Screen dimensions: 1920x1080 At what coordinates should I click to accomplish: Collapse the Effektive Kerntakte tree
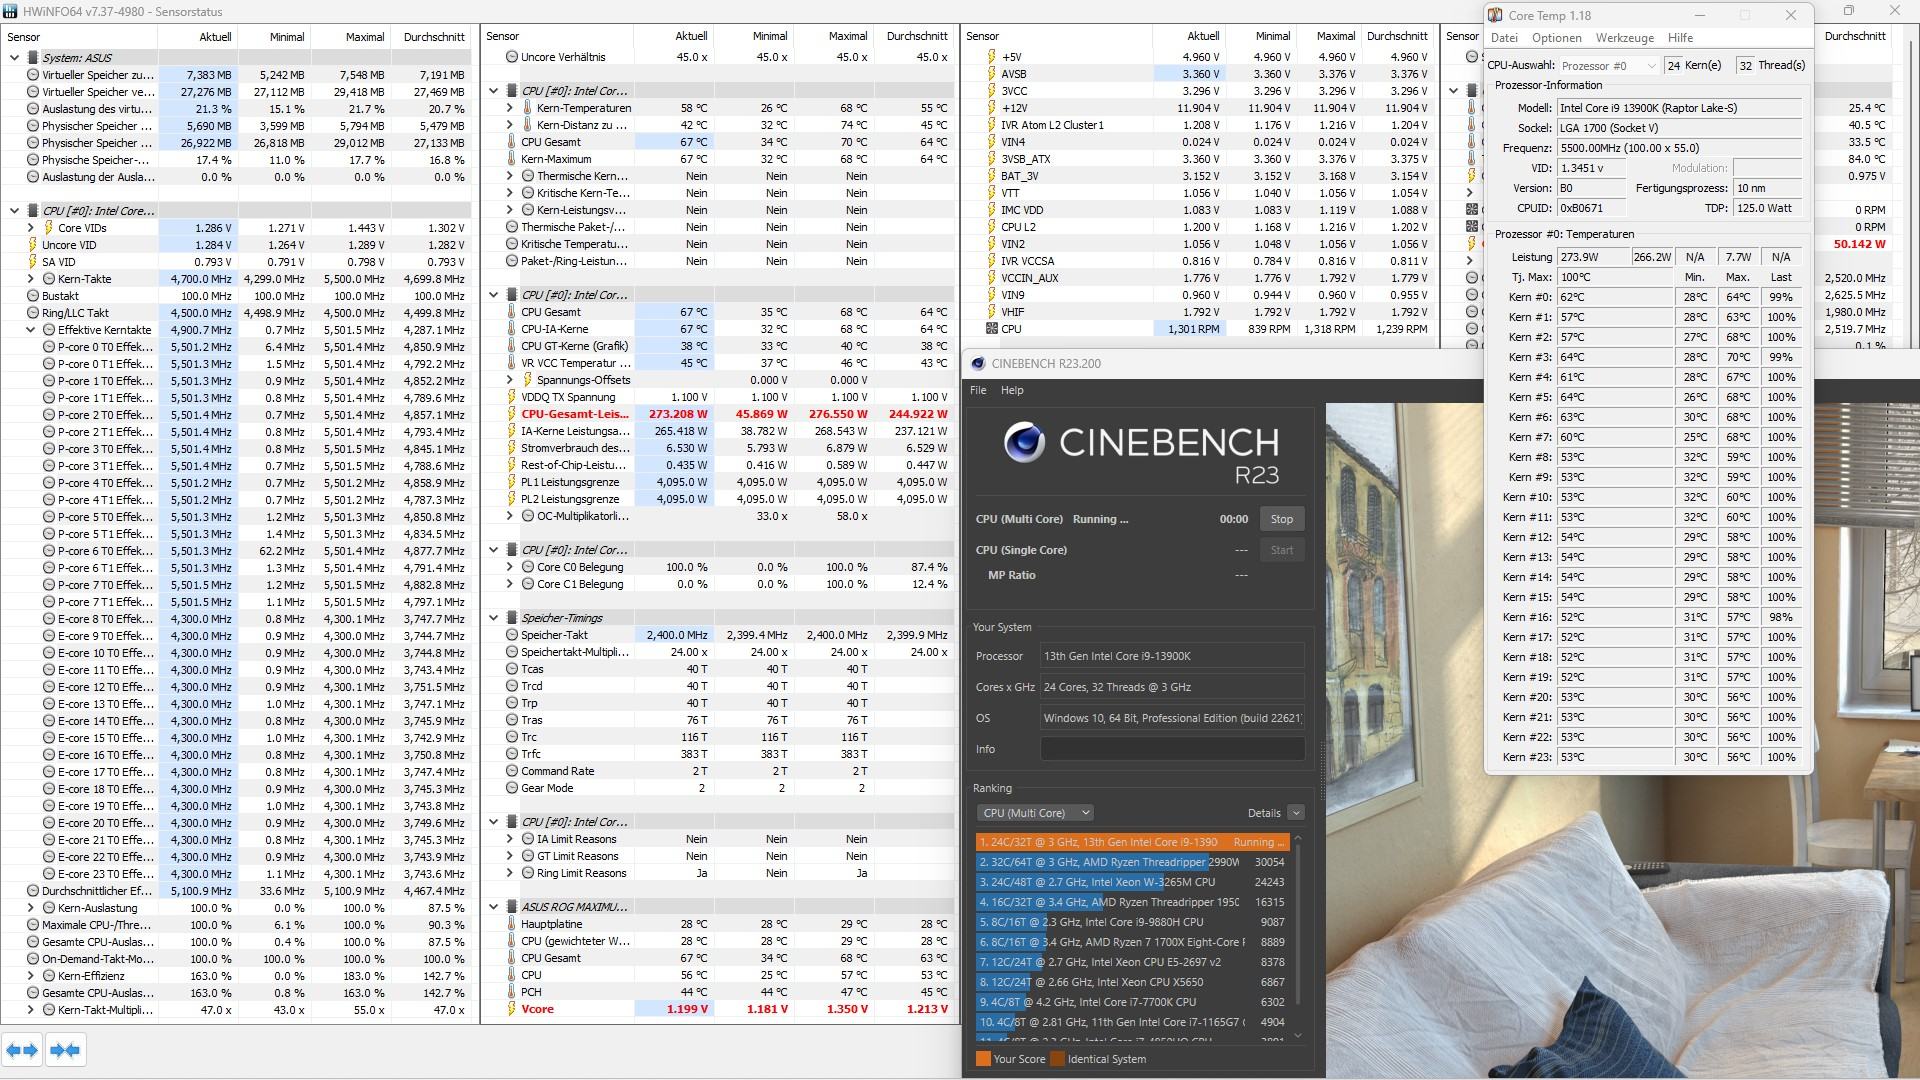point(30,330)
